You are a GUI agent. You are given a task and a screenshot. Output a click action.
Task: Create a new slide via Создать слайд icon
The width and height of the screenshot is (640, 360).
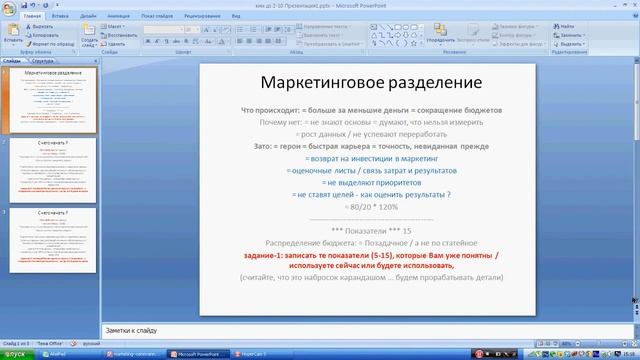[89, 30]
